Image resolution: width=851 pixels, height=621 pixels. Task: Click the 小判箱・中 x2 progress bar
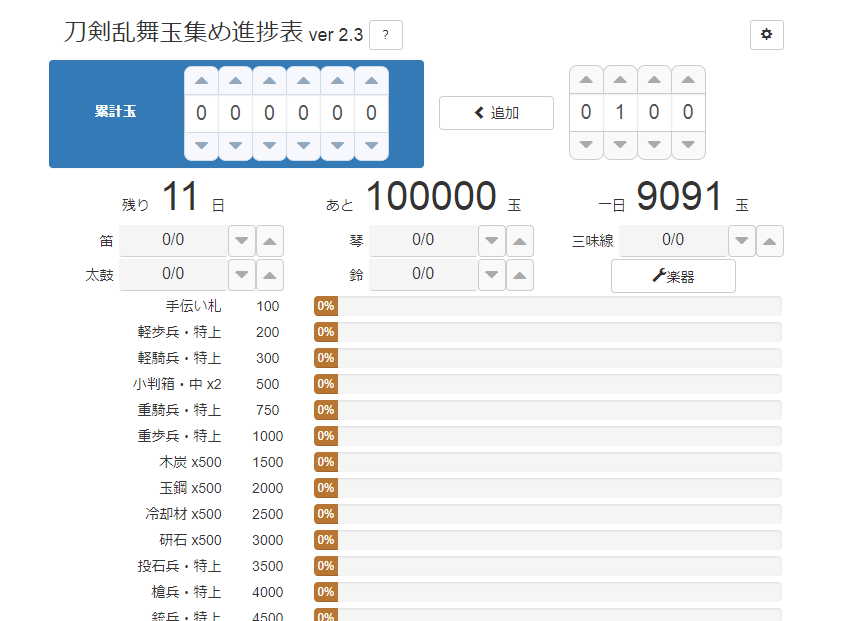pos(548,384)
